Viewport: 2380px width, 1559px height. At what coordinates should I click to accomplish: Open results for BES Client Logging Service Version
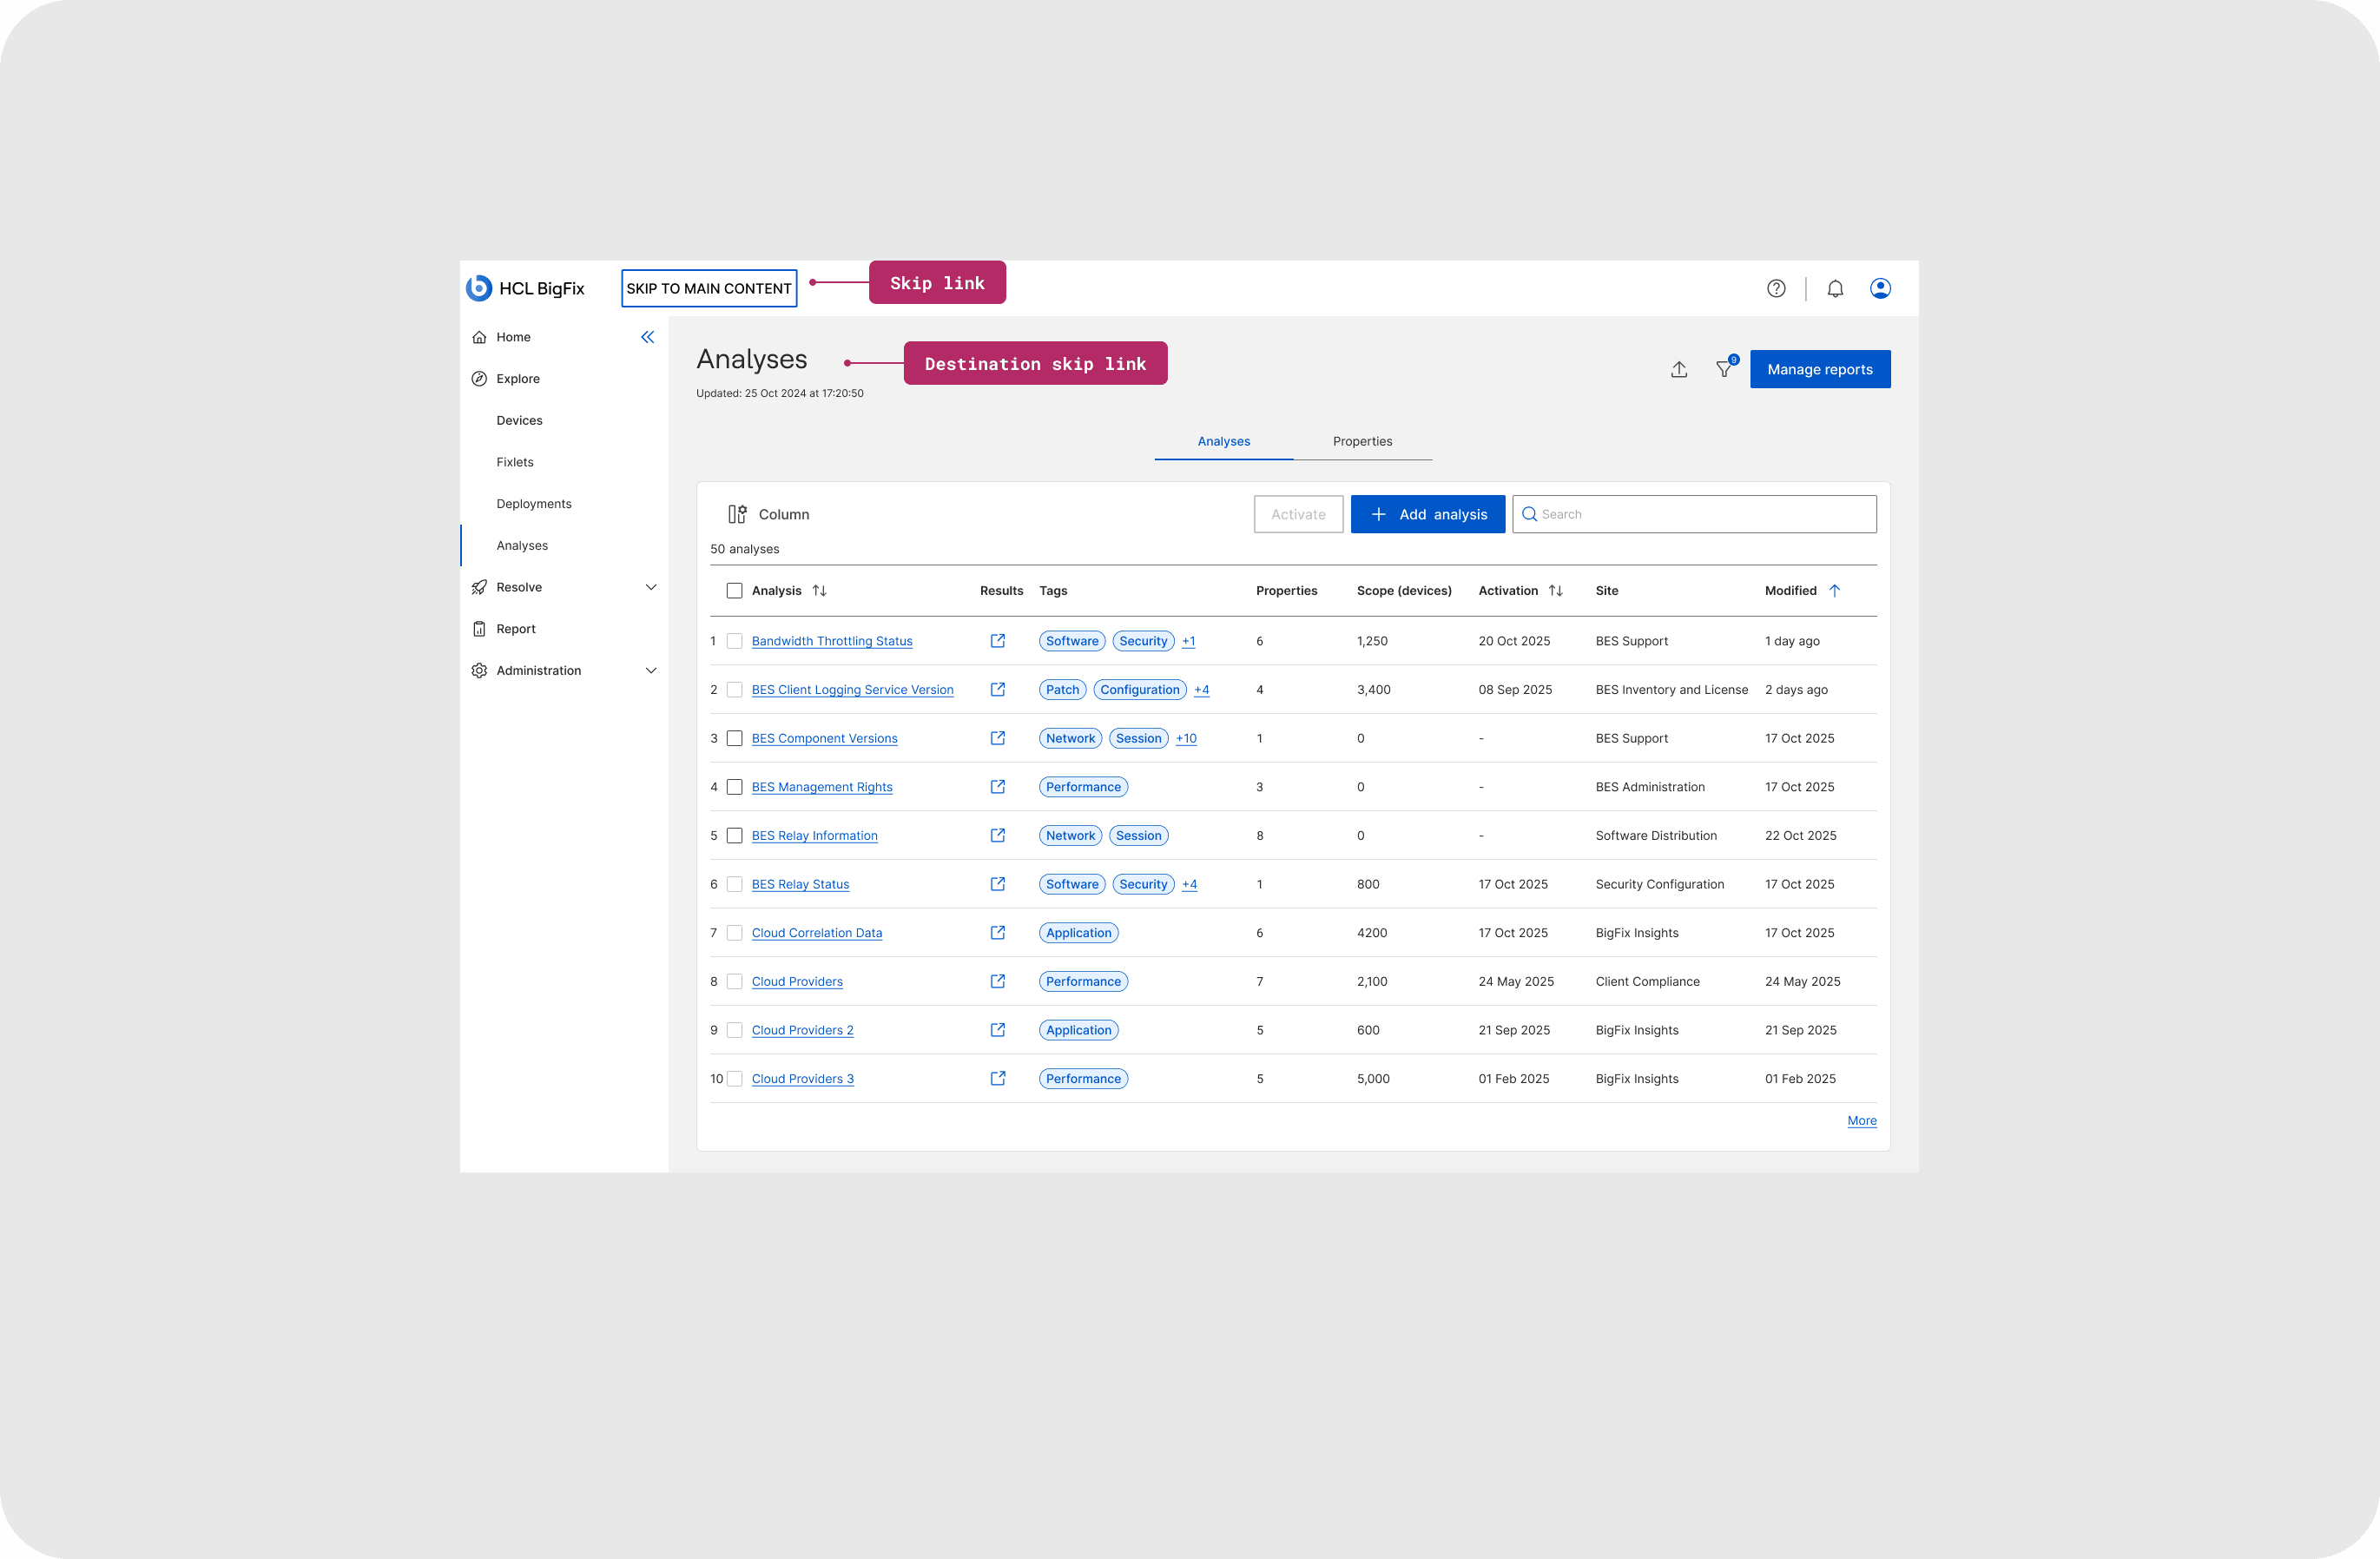pos(998,689)
